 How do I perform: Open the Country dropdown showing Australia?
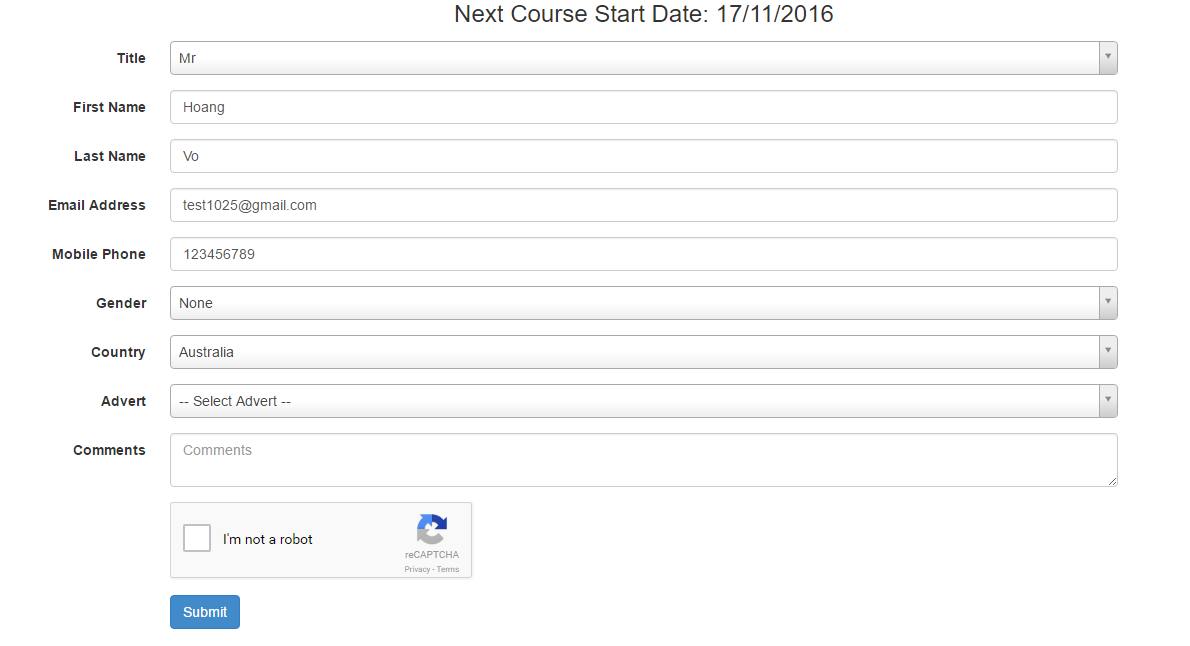click(634, 352)
